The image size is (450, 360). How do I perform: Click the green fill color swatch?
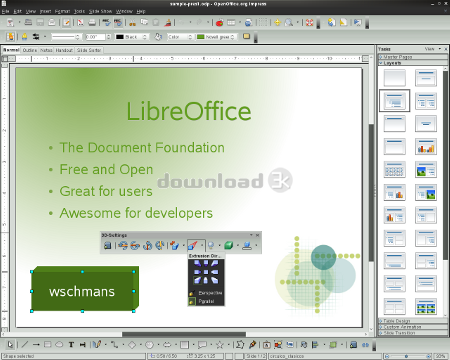(x=201, y=37)
